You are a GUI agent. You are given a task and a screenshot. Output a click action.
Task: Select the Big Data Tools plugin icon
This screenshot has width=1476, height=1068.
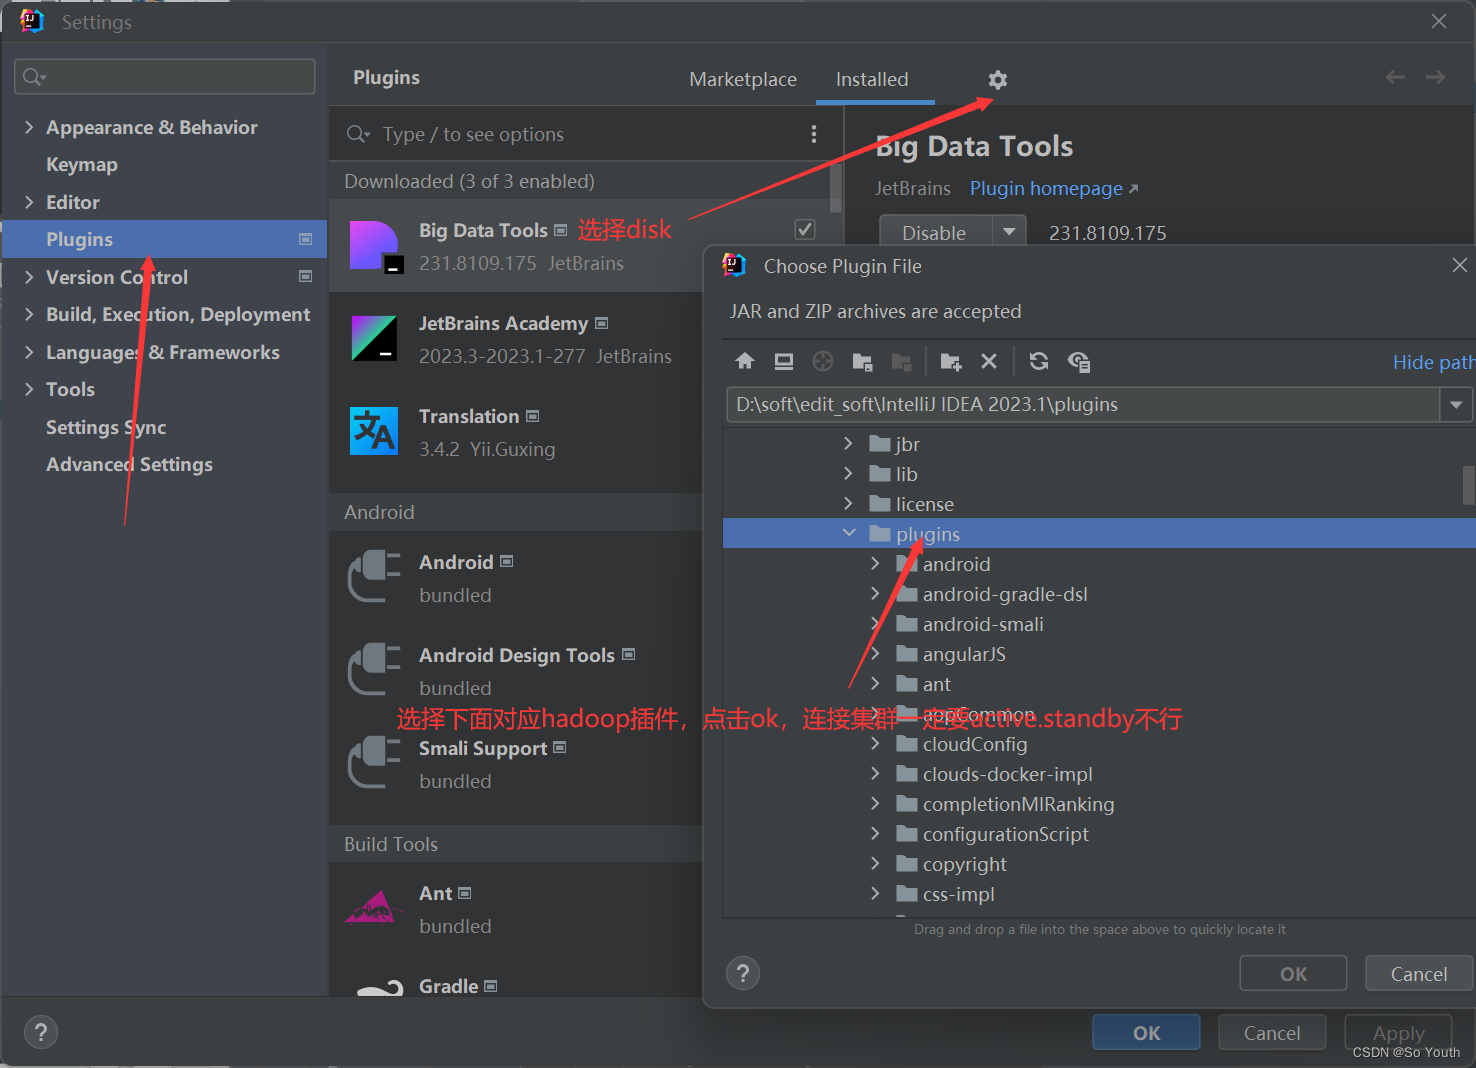(x=375, y=246)
